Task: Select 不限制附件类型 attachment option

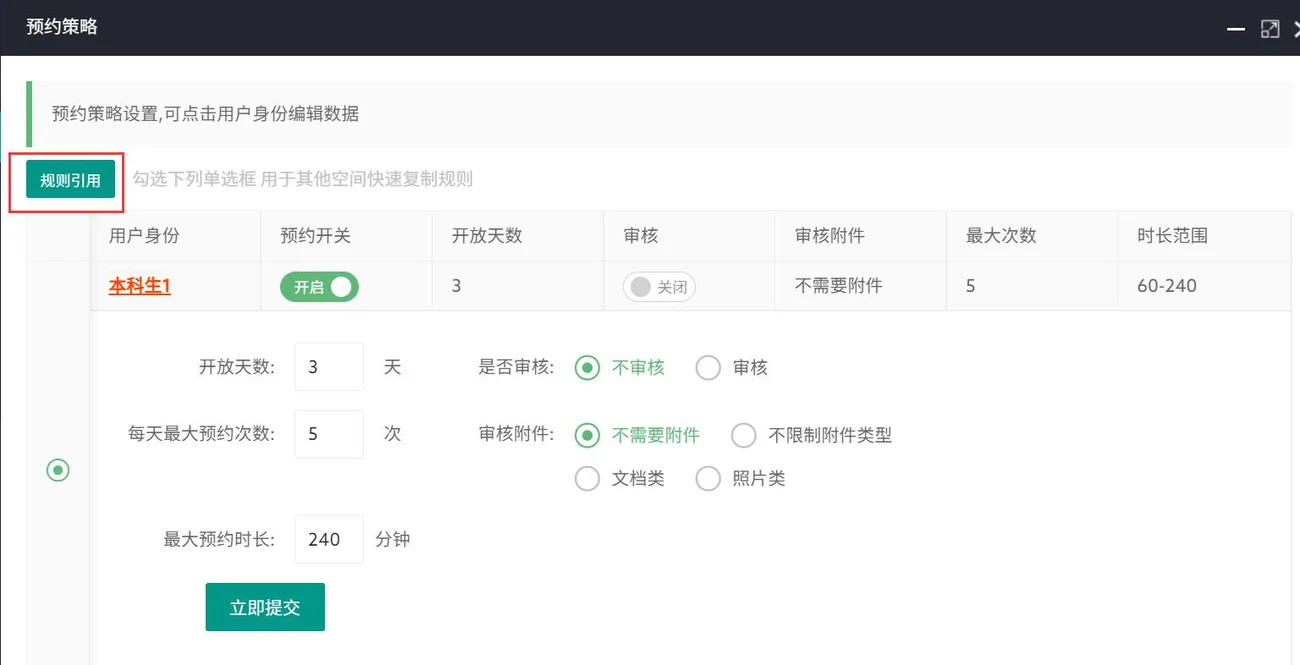Action: click(x=811, y=435)
